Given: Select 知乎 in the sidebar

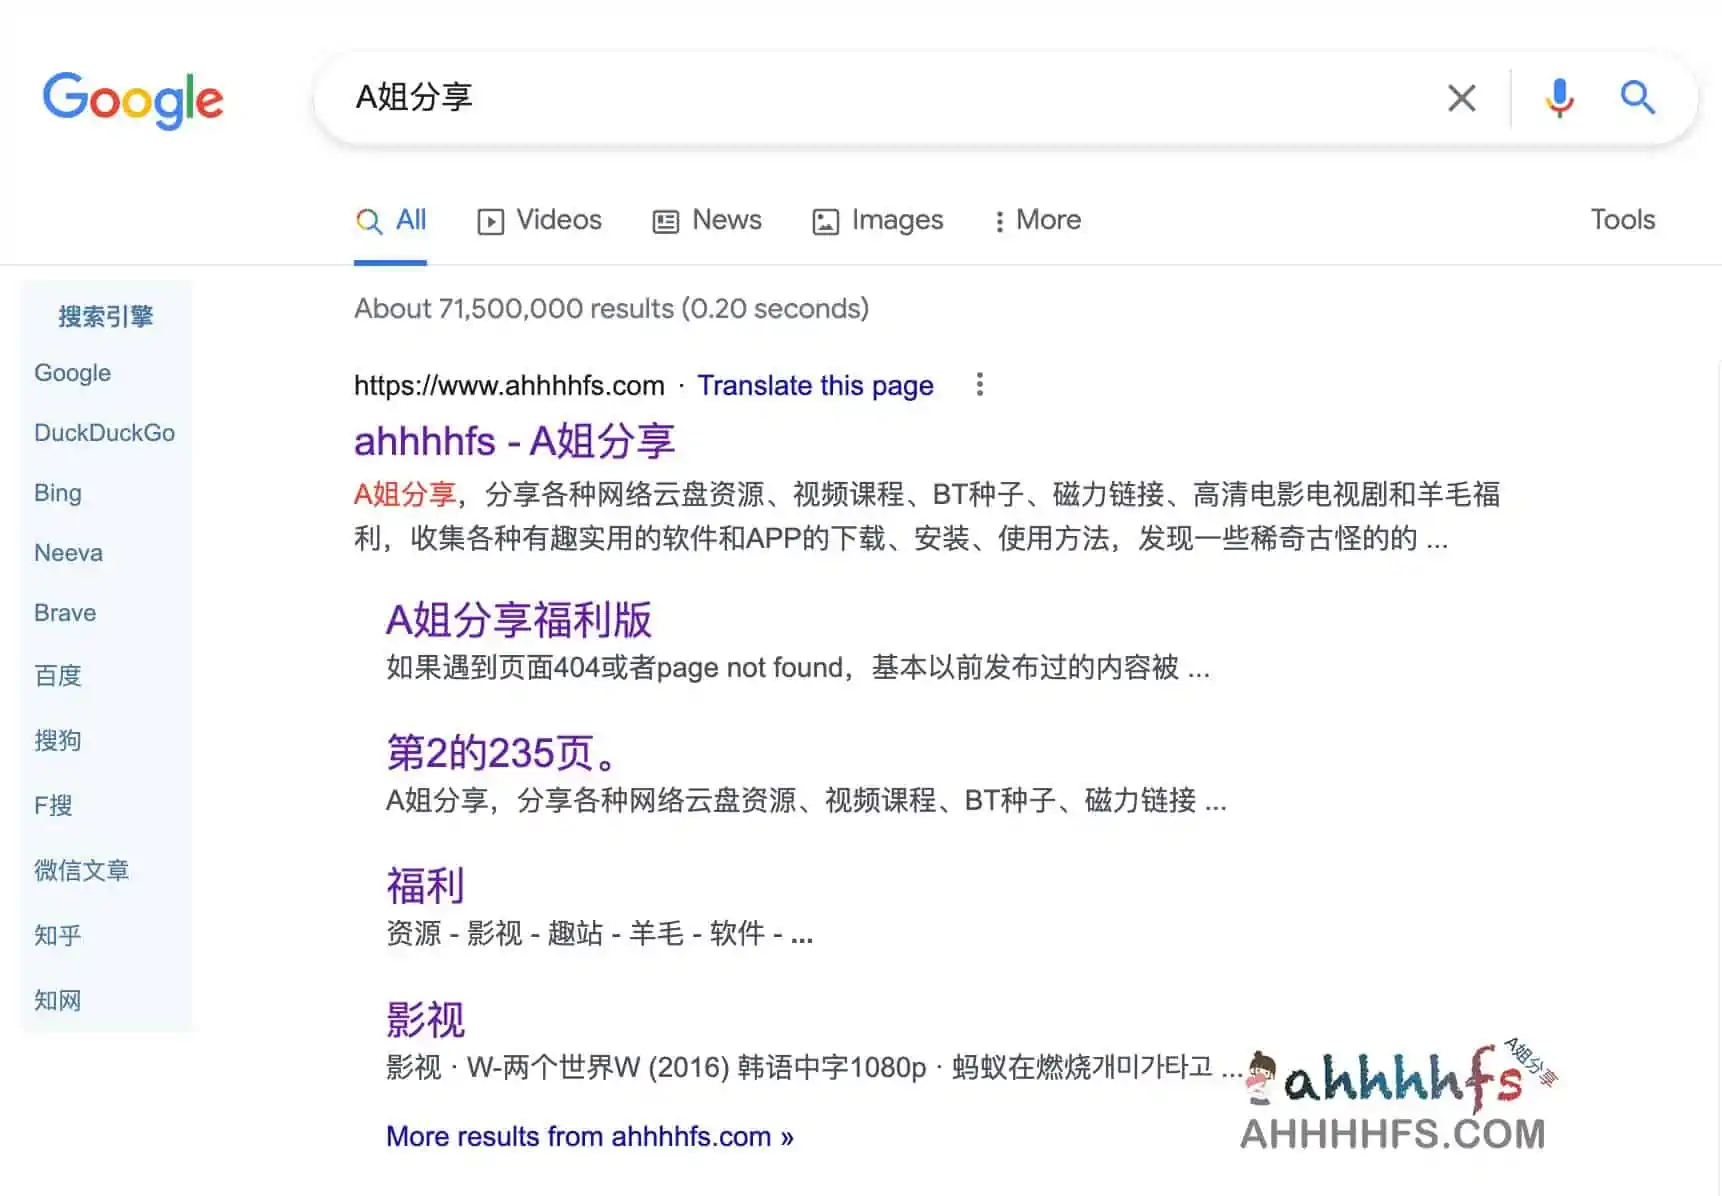Looking at the screenshot, I should tap(57, 935).
